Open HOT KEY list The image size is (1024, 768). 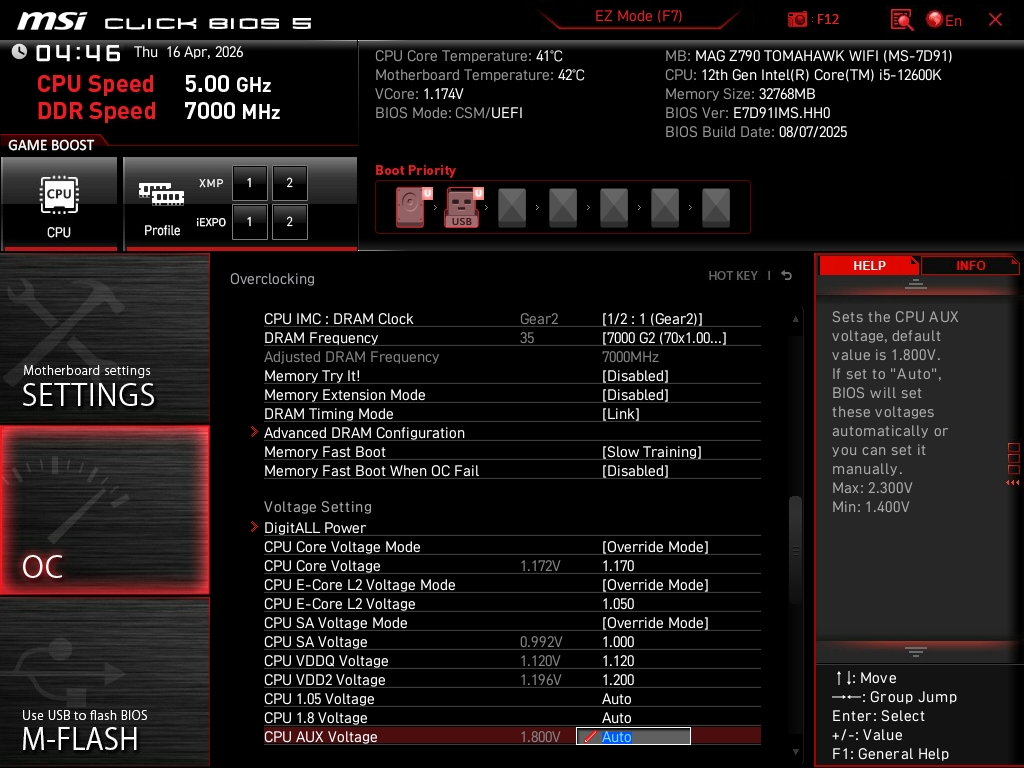733,276
